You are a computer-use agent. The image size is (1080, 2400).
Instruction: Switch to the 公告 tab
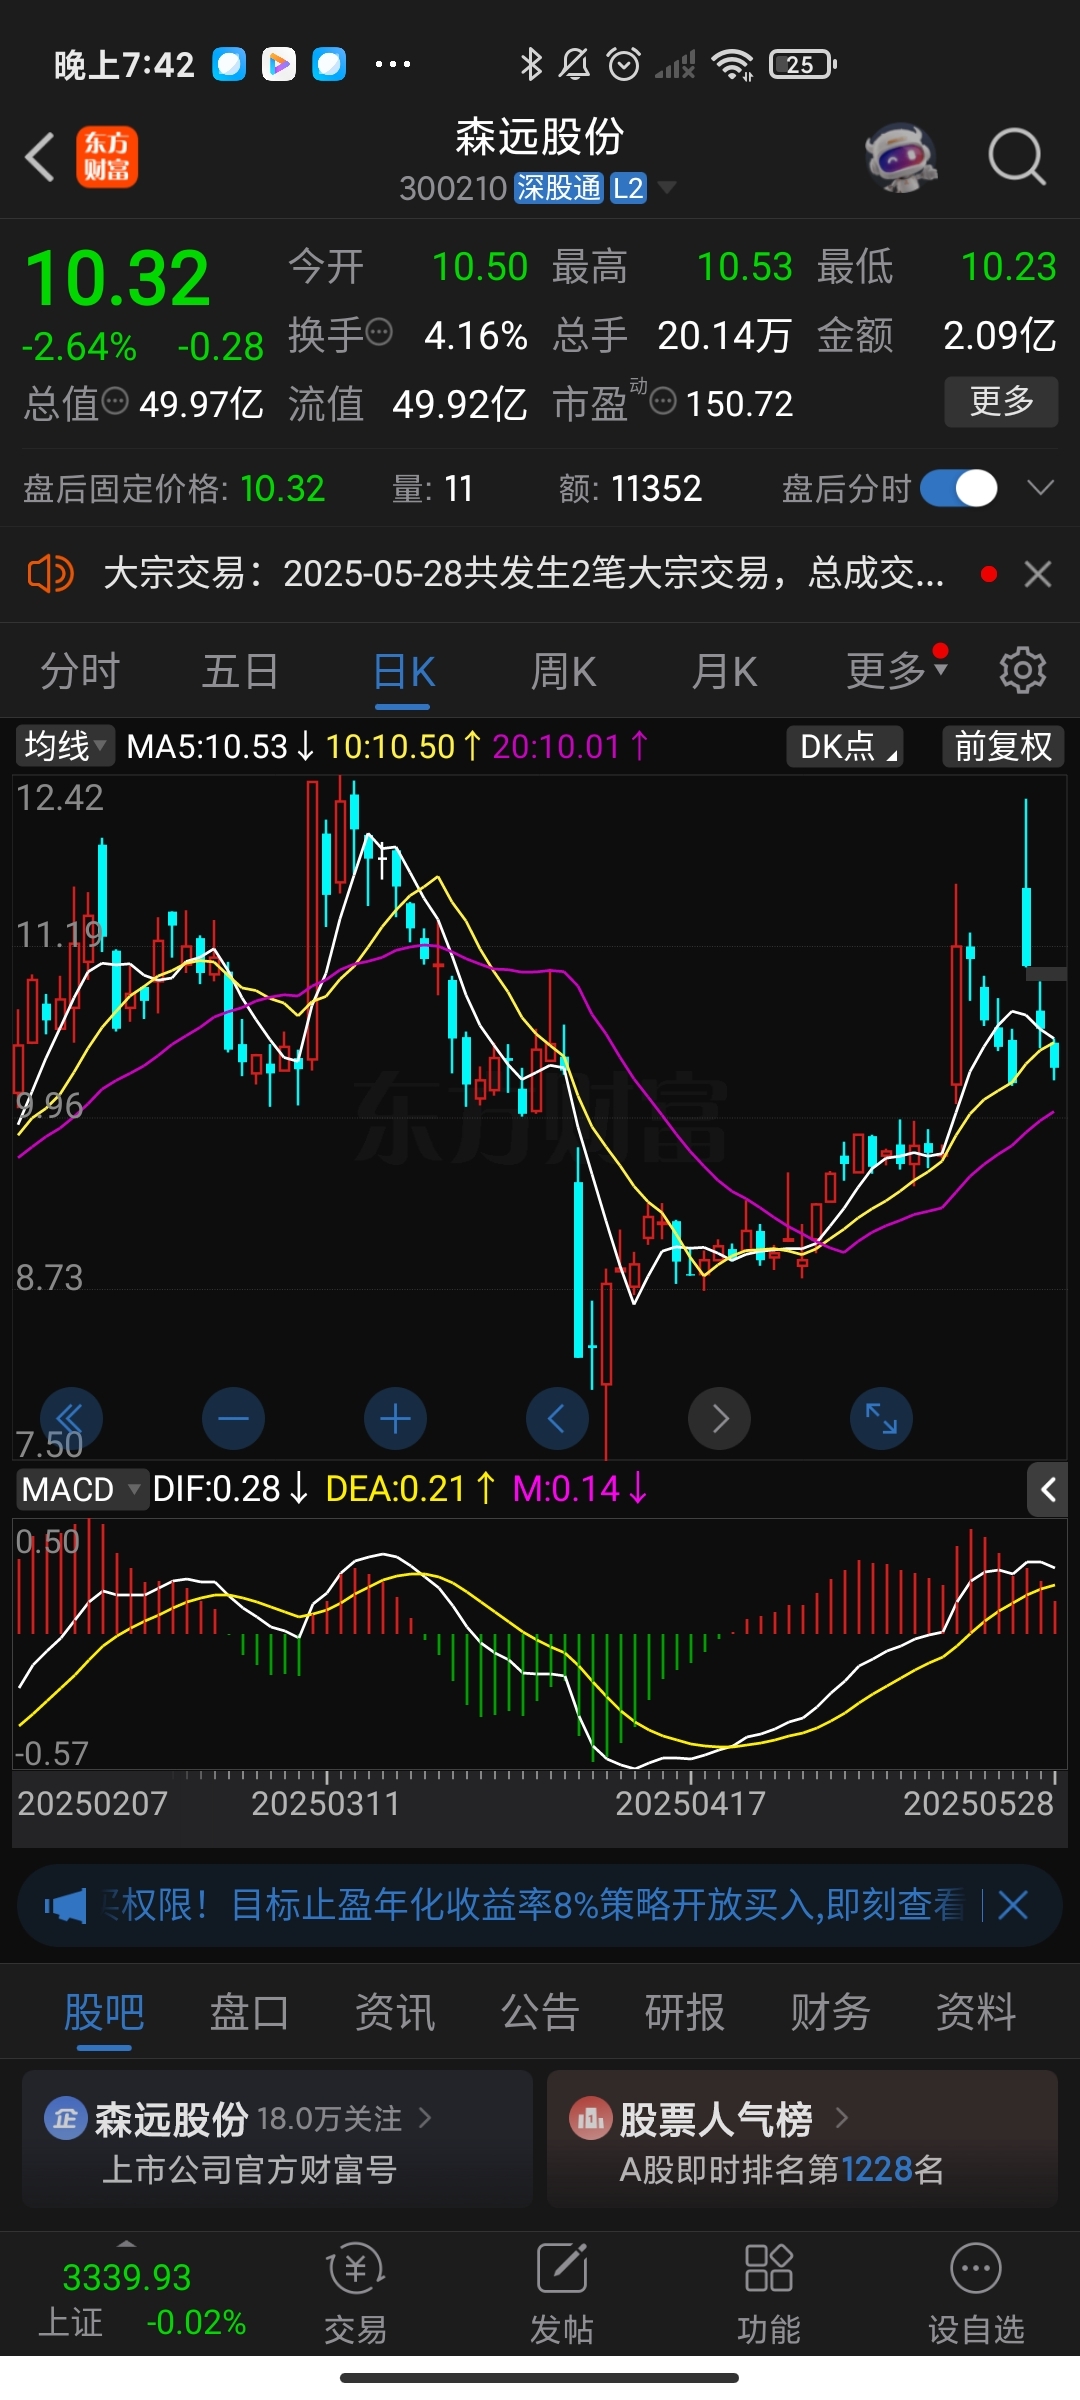(x=540, y=2012)
